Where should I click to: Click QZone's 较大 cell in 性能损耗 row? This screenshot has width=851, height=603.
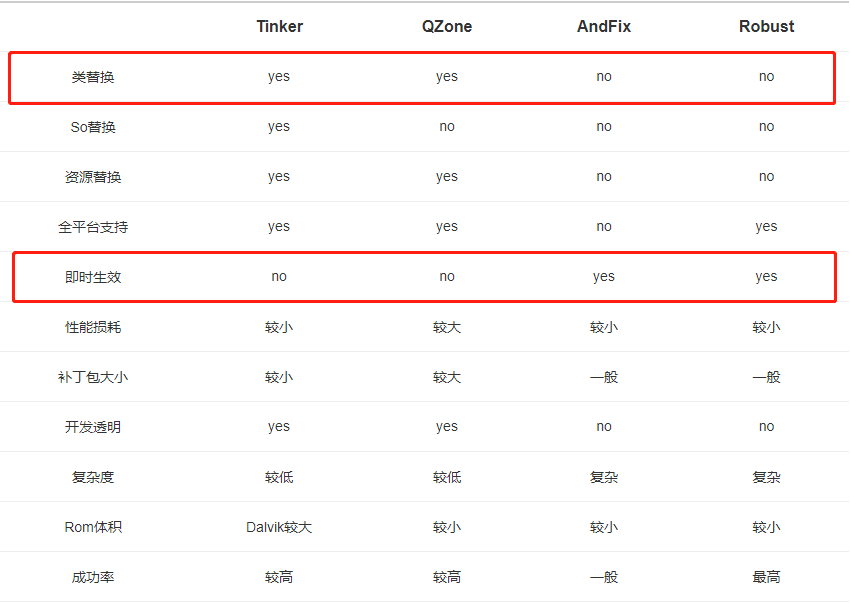(x=446, y=327)
